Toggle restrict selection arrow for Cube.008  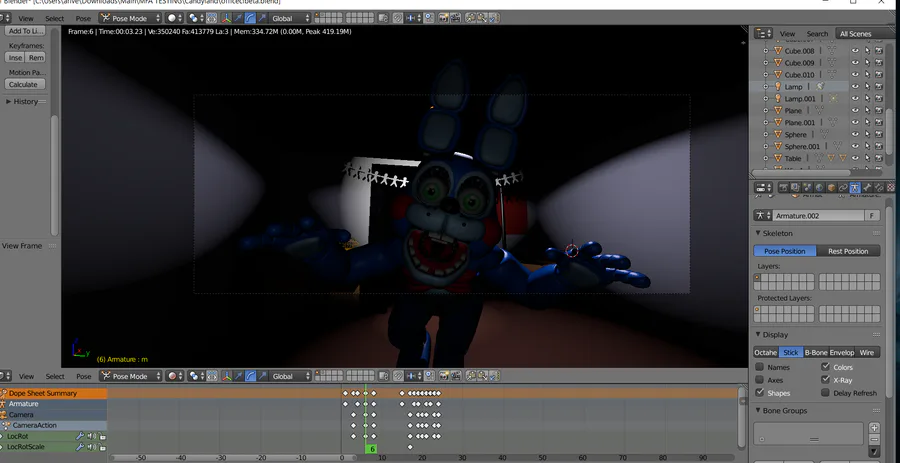click(x=867, y=50)
